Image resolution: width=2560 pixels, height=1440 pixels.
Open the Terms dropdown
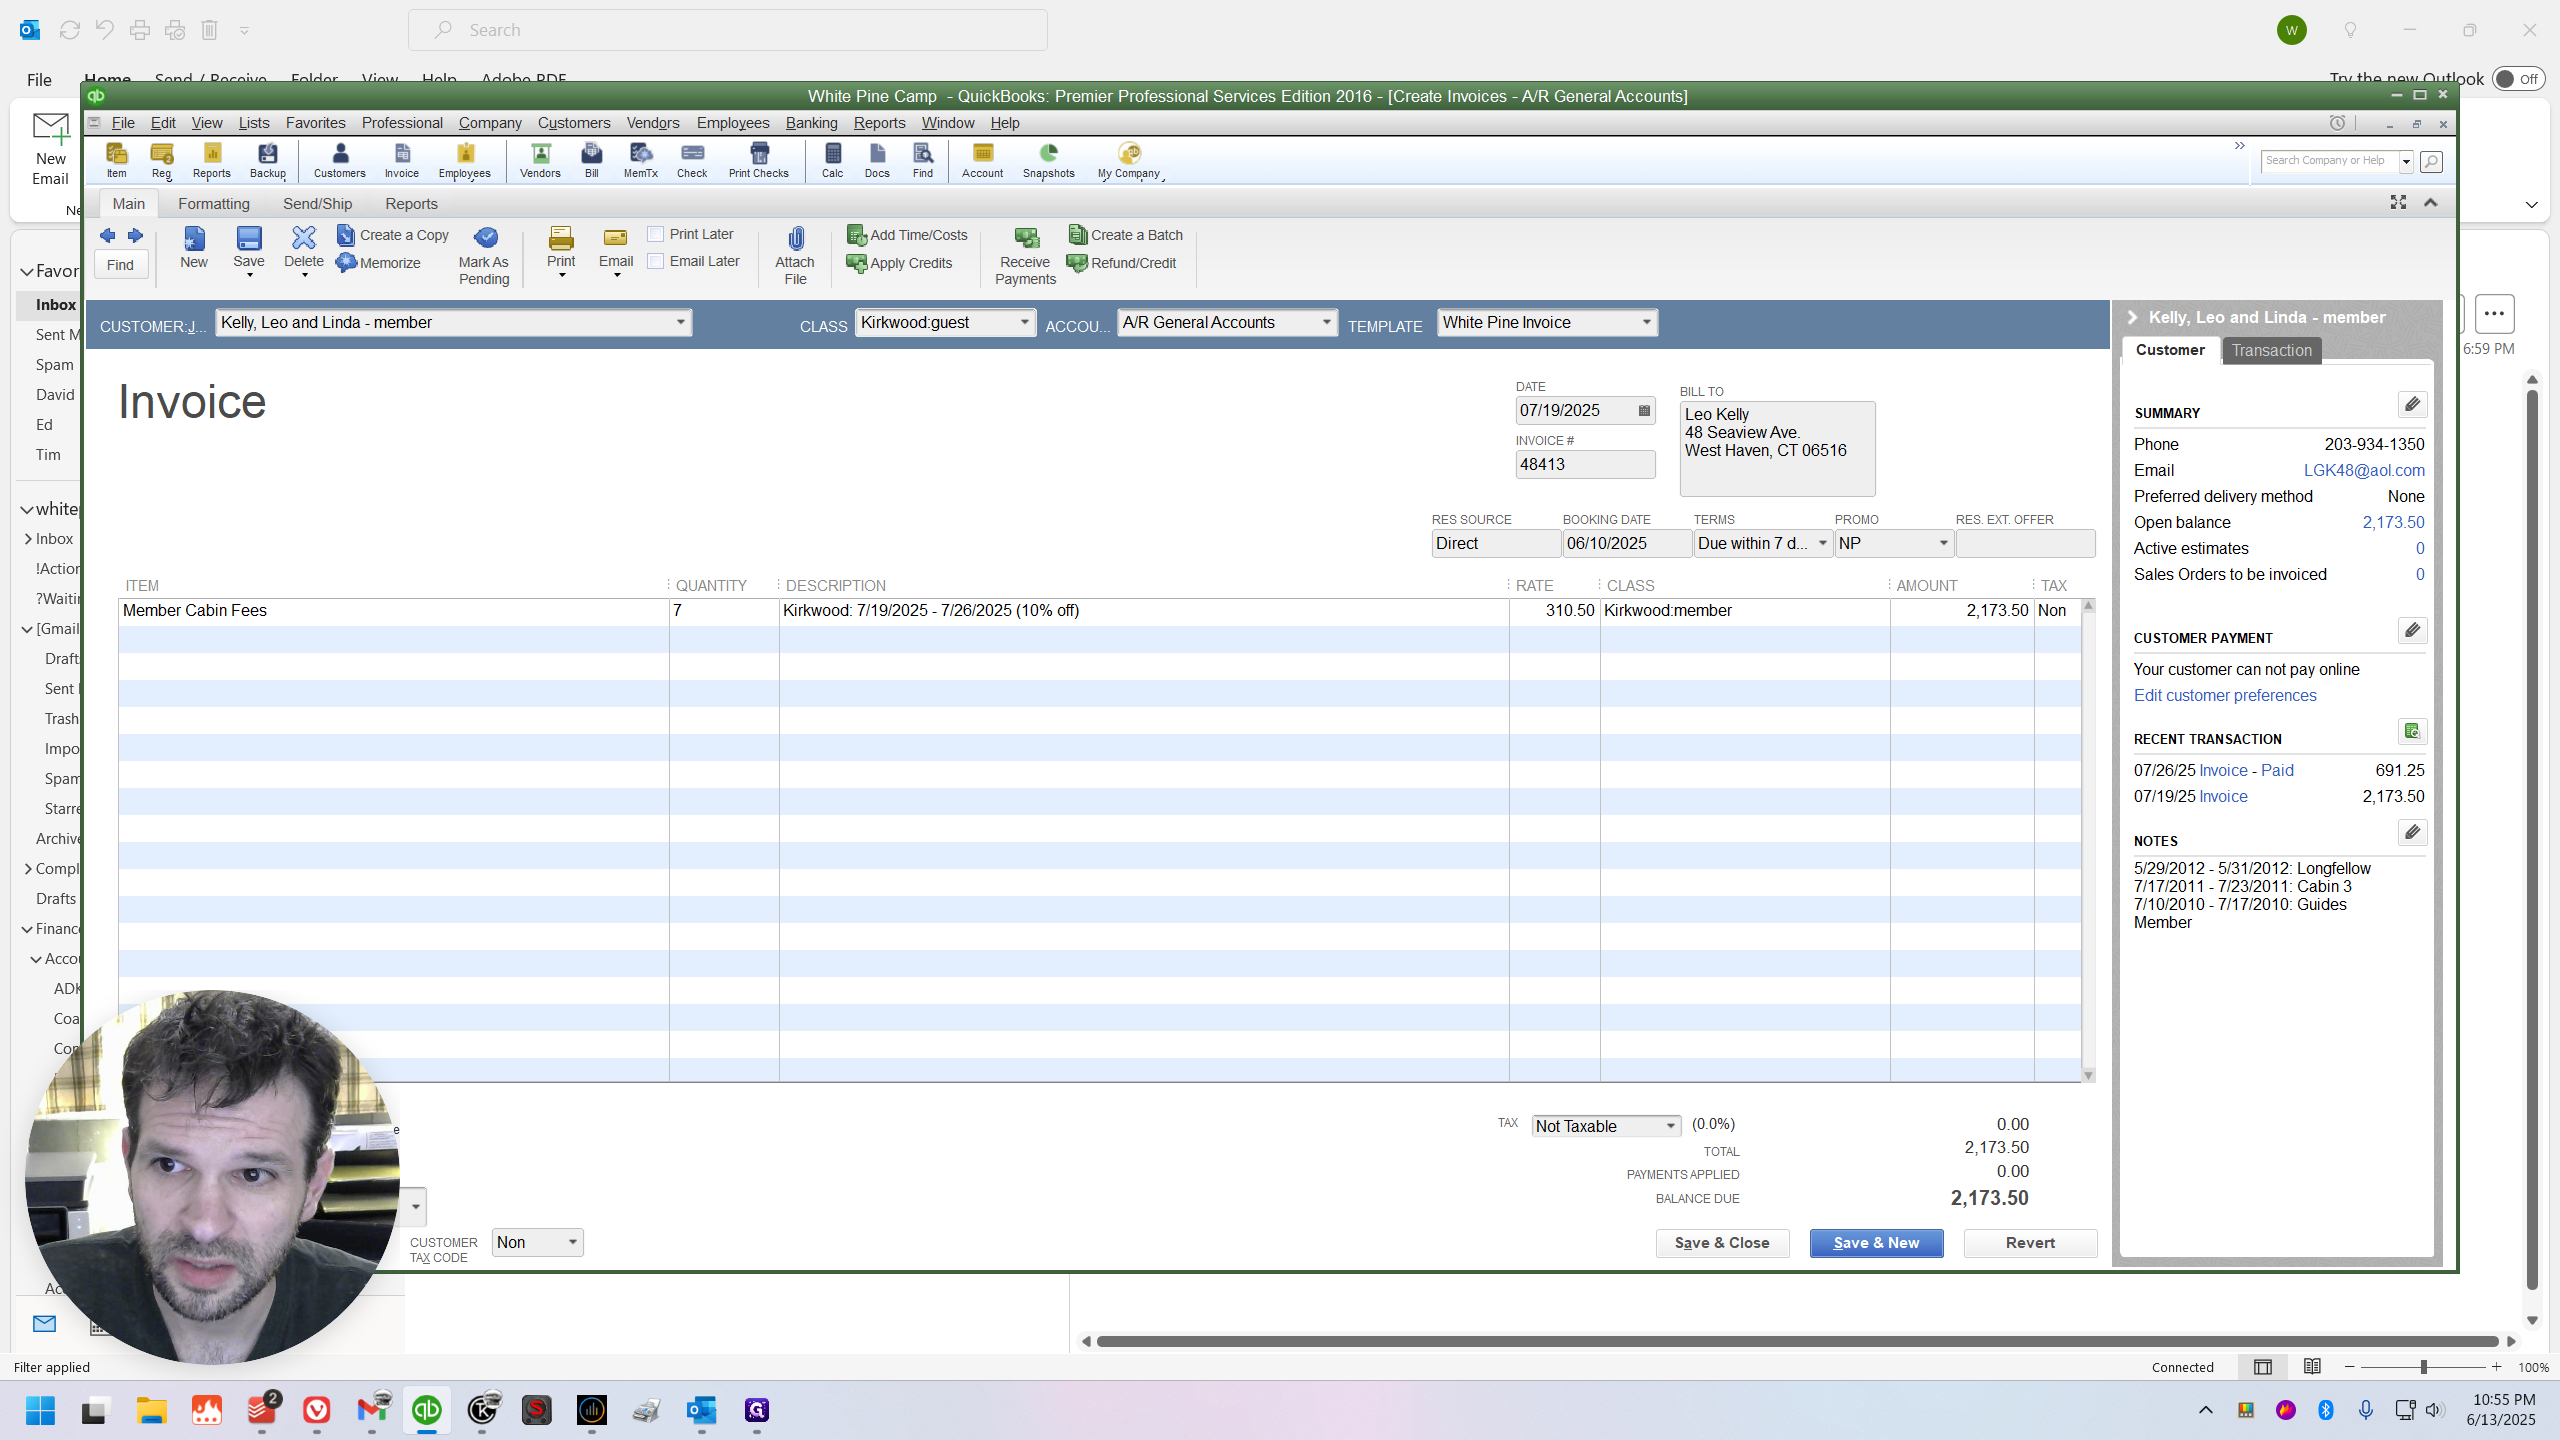1822,543
